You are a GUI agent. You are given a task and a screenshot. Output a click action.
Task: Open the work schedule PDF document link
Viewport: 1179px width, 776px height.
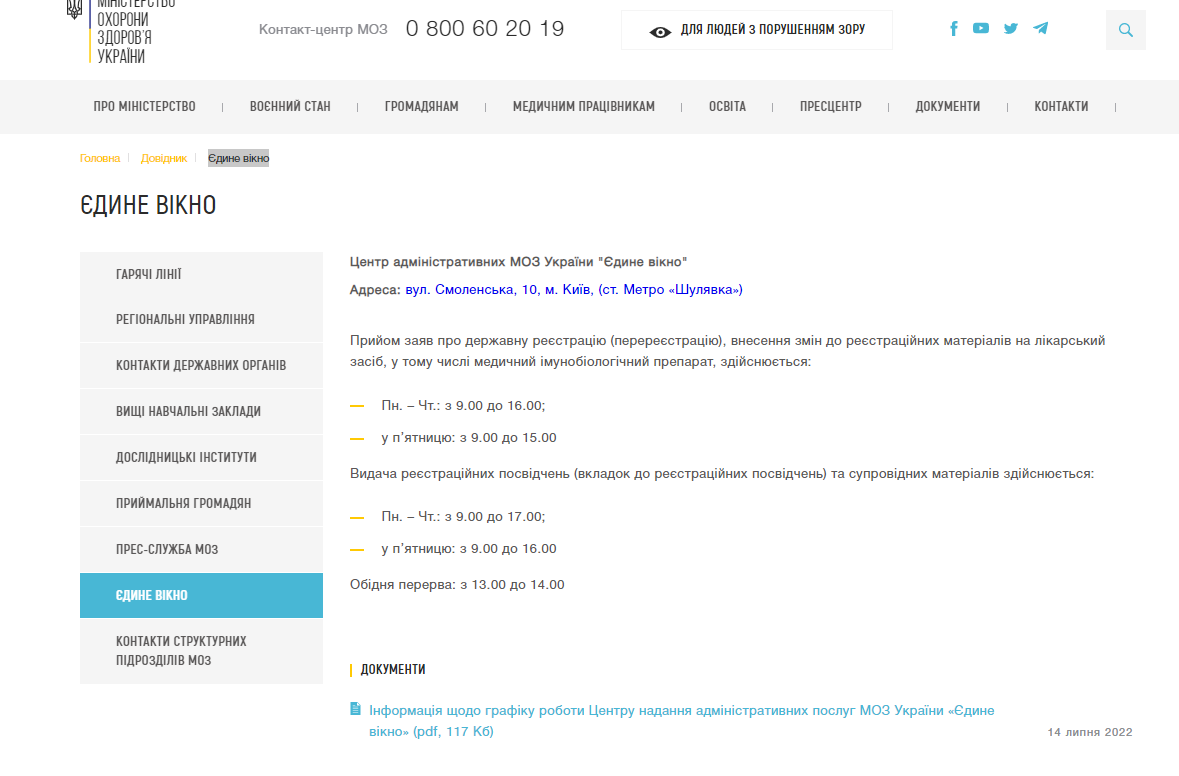[x=681, y=720]
